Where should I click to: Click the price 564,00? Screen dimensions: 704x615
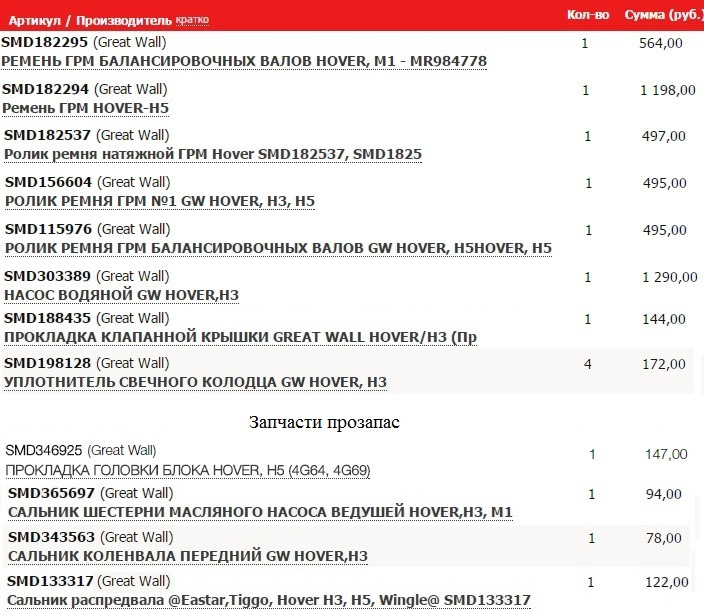pyautogui.click(x=660, y=44)
